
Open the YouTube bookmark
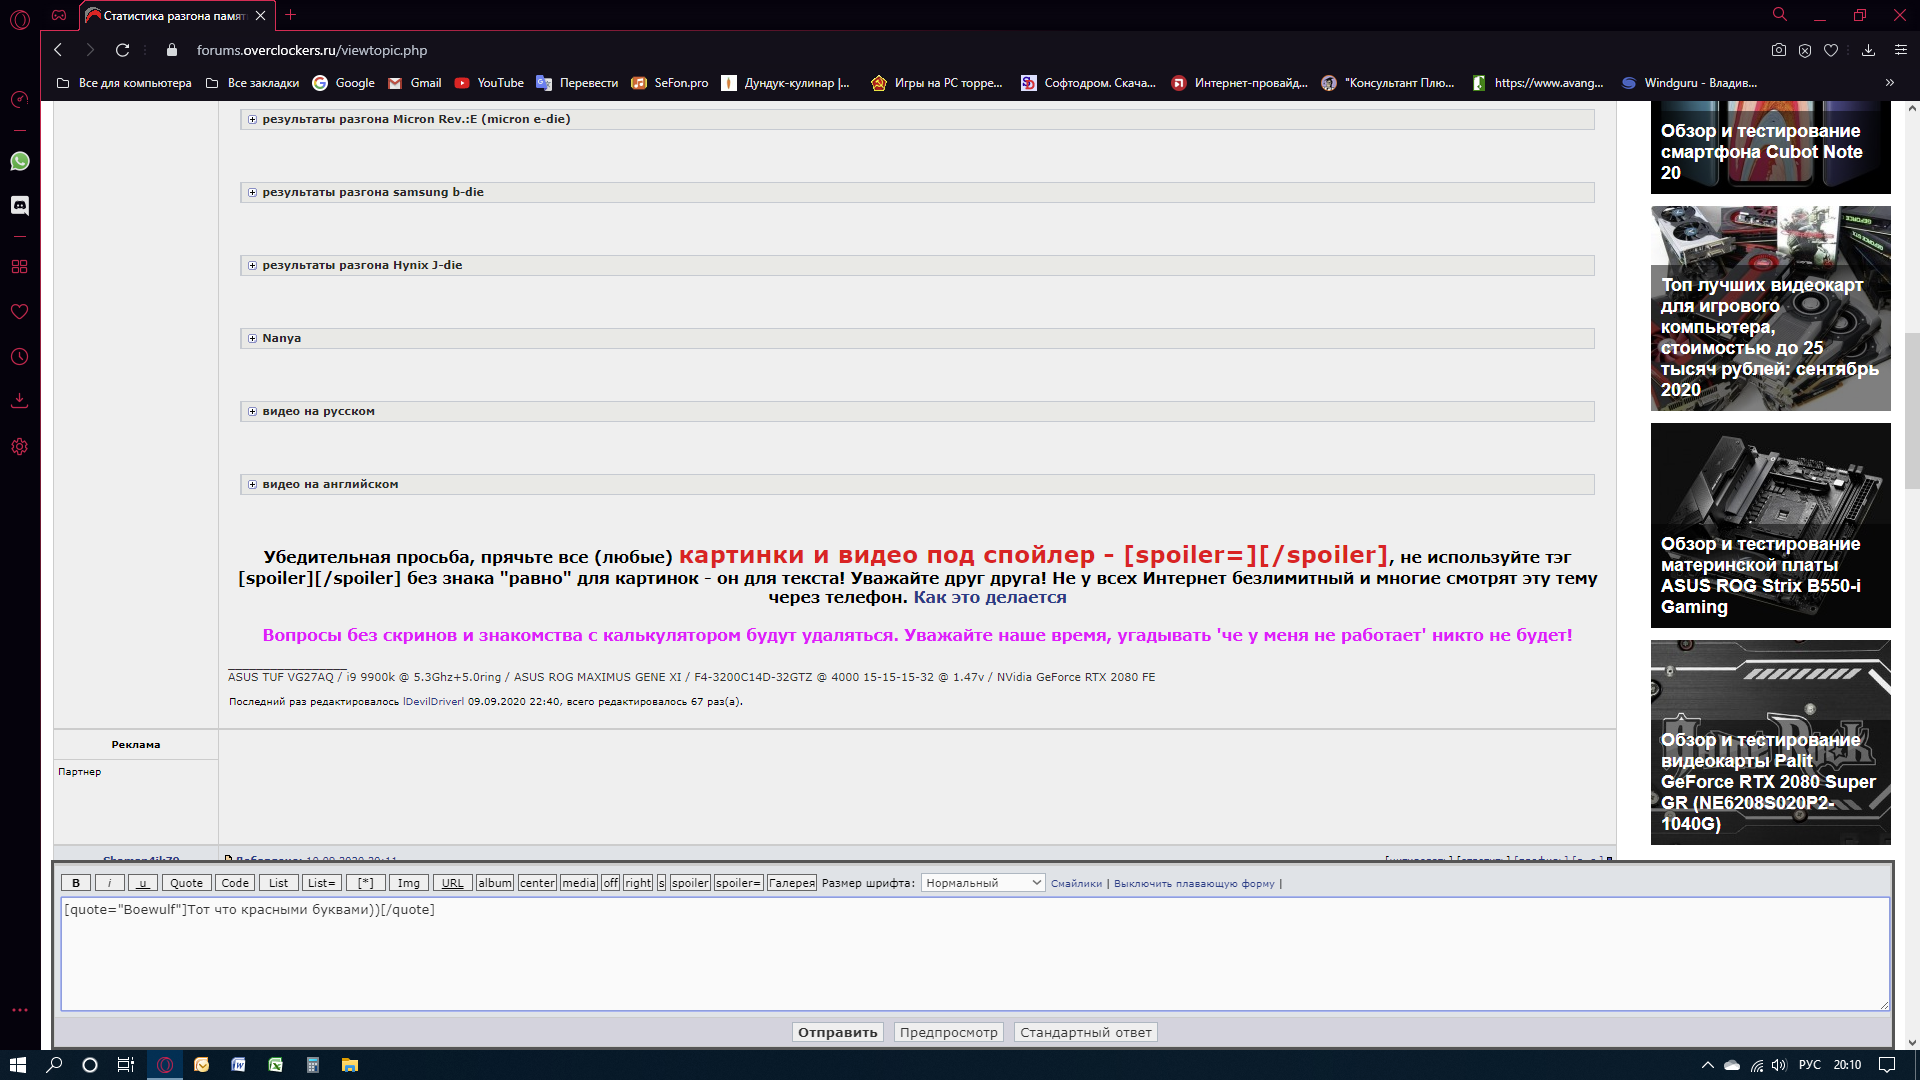(489, 83)
